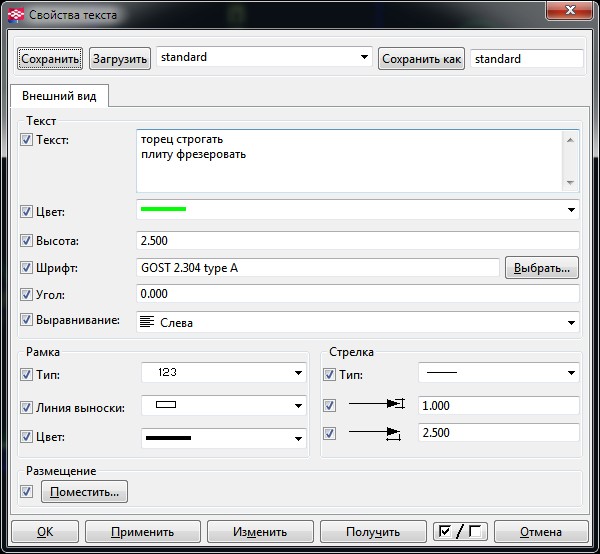The height and width of the screenshot is (554, 600).
Task: Toggle the Линия выноски checkbox
Action: (x=26, y=407)
